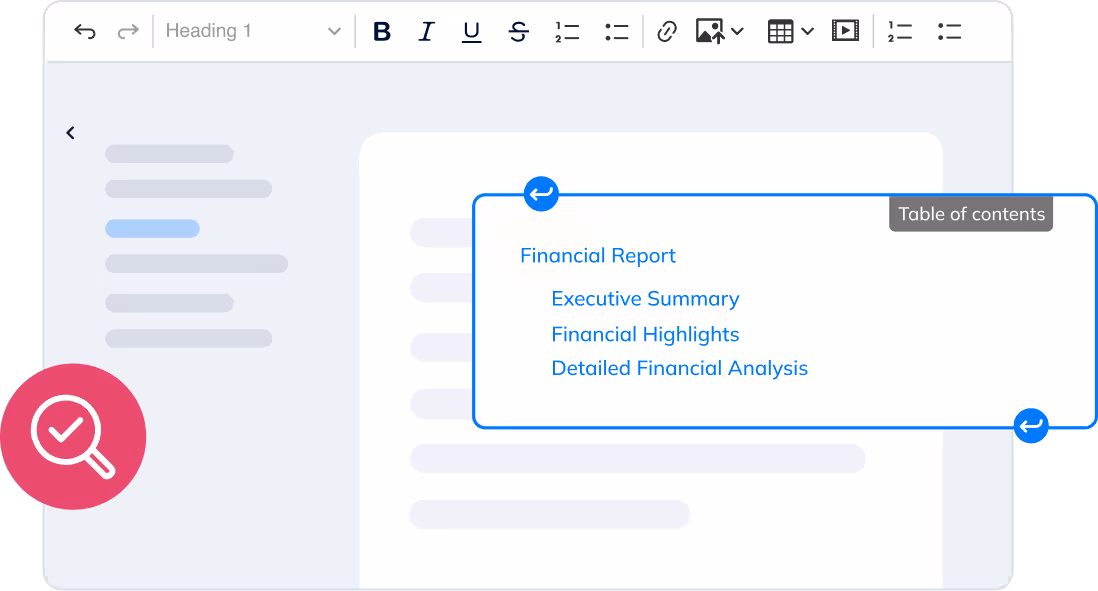Click the insert link icon
Image resolution: width=1098 pixels, height=591 pixels.
pos(666,32)
